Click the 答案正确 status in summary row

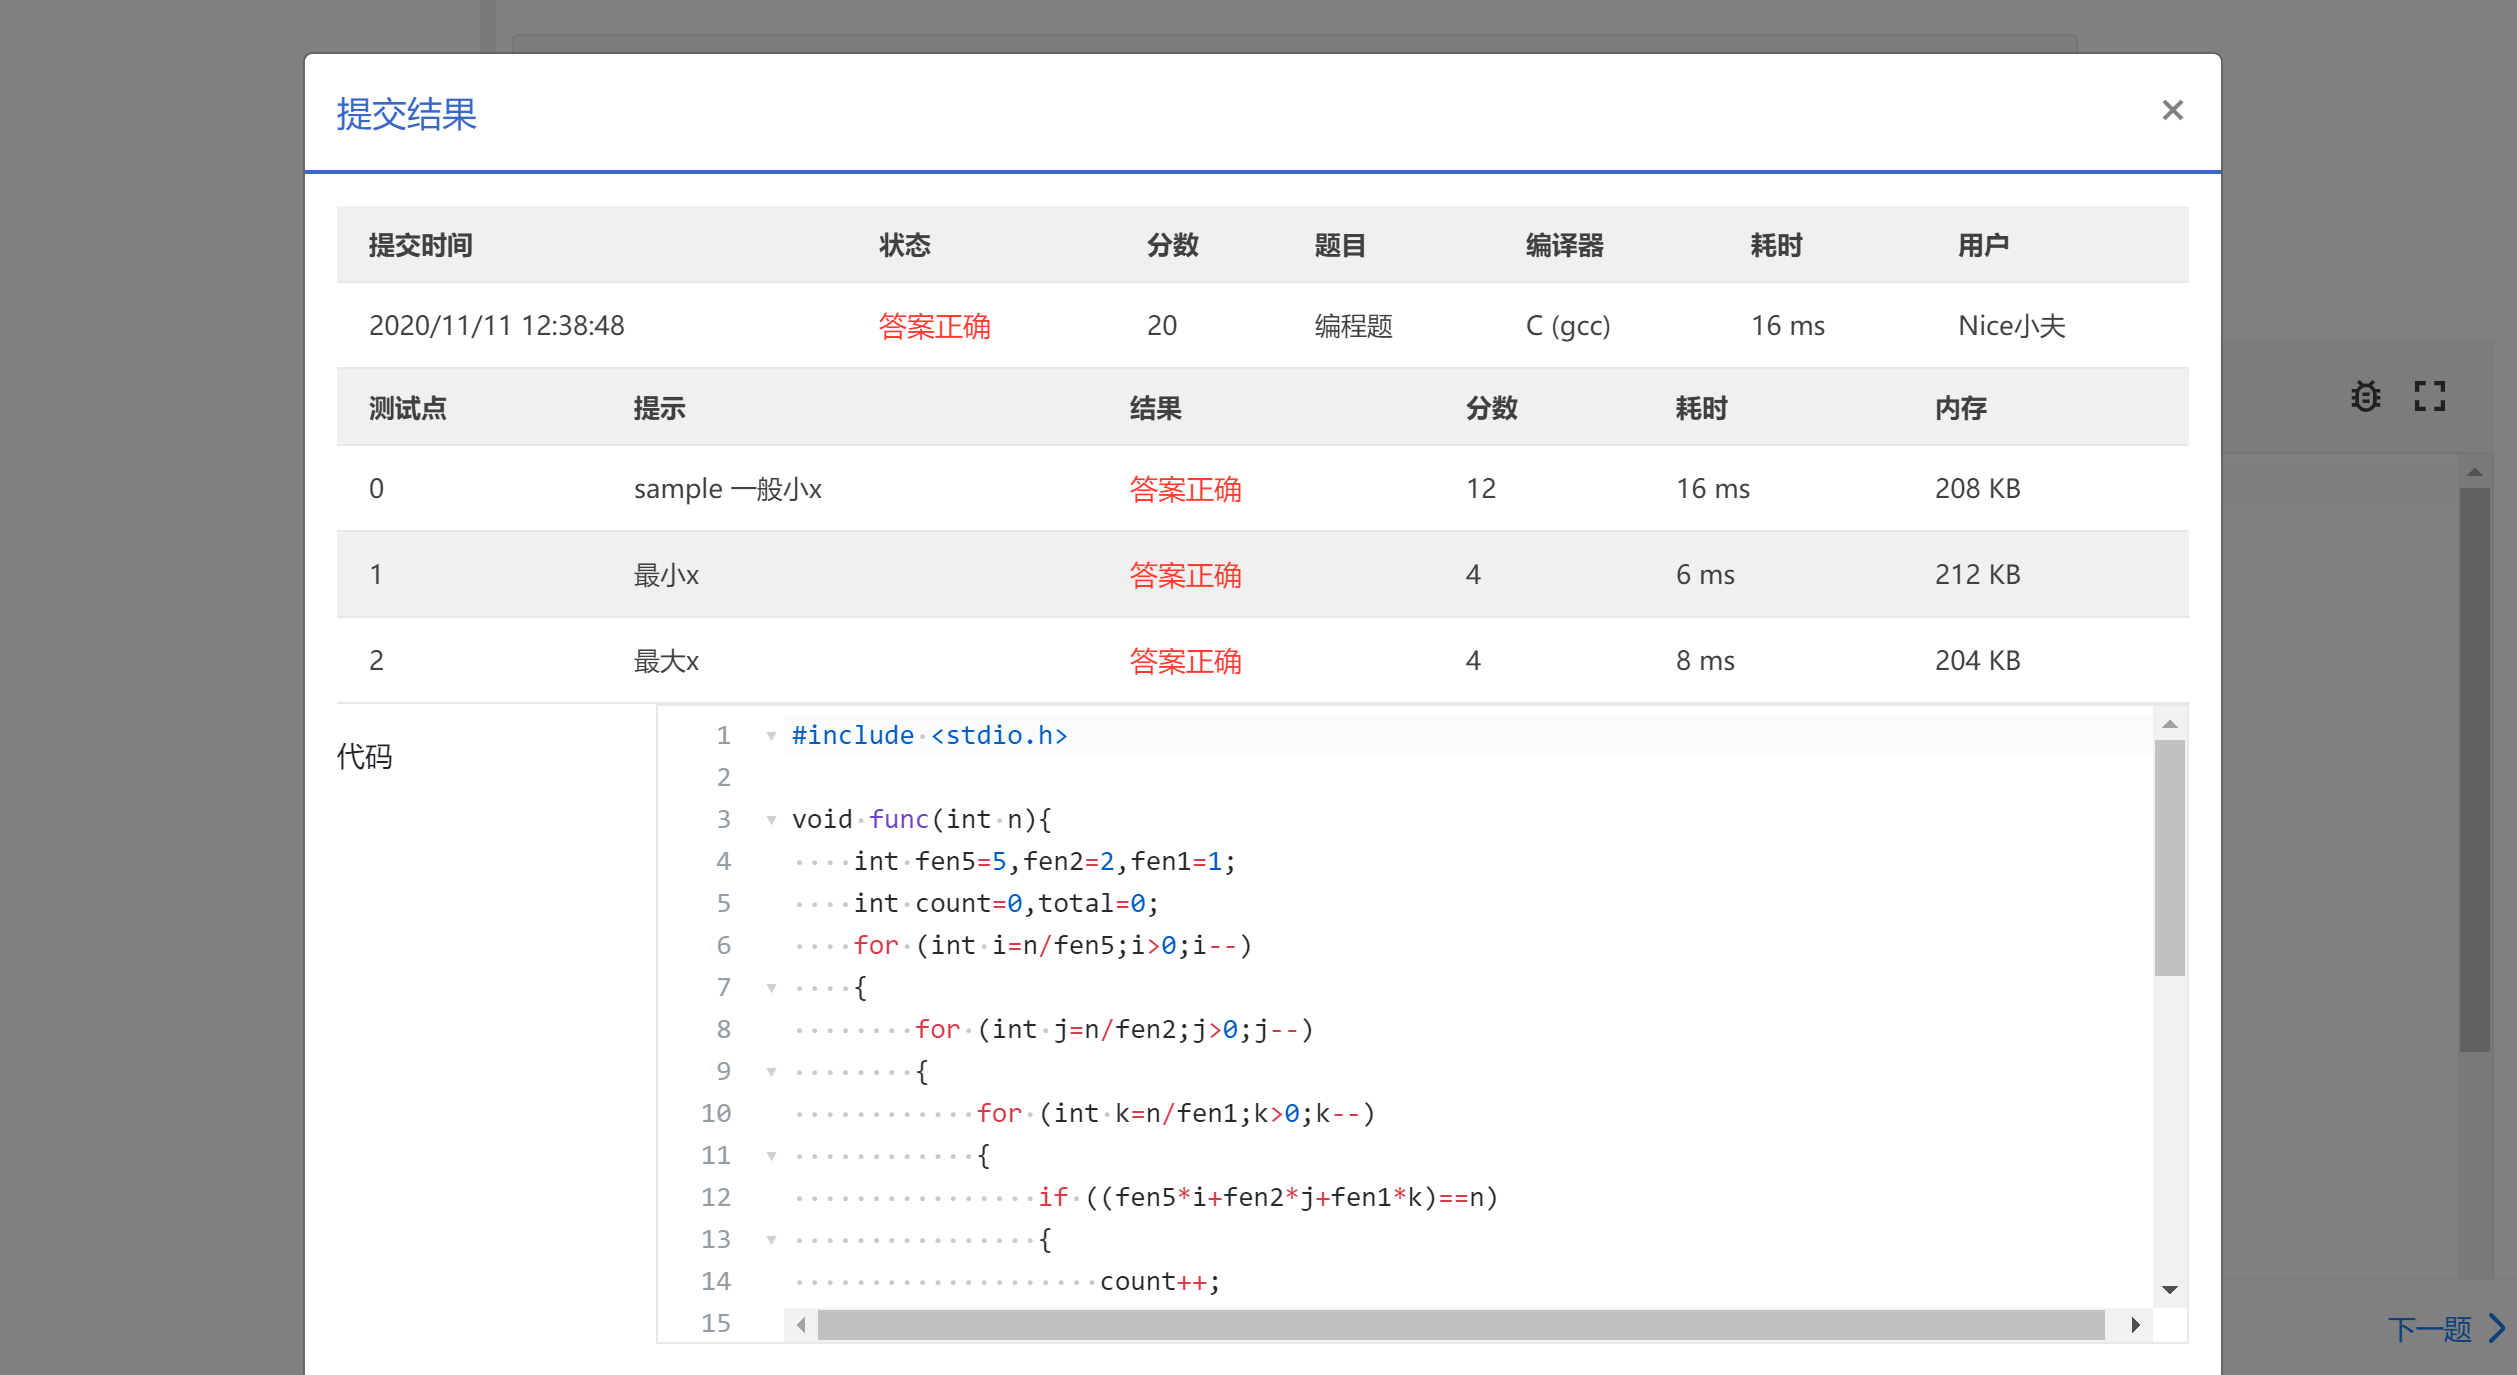[933, 326]
